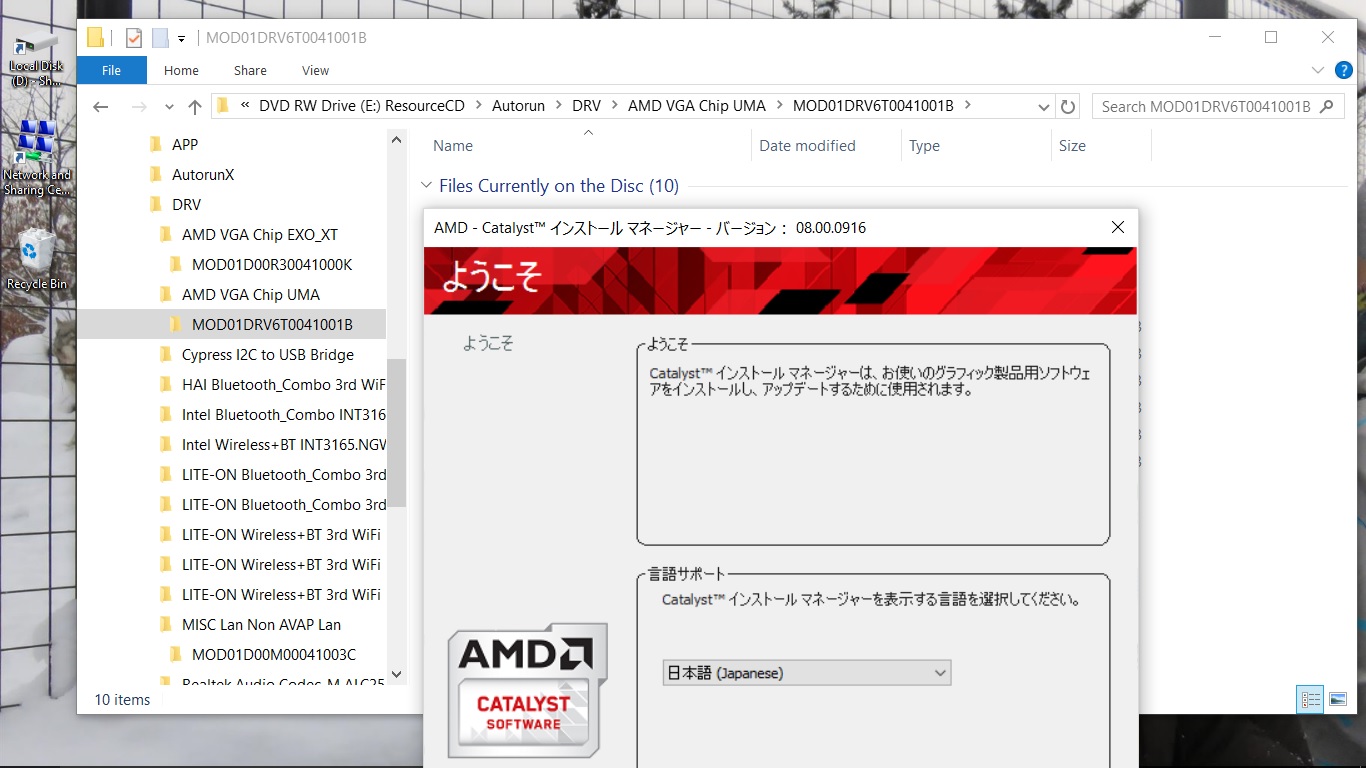1366x768 pixels.
Task: Select the APP folder in tree
Action: click(185, 144)
